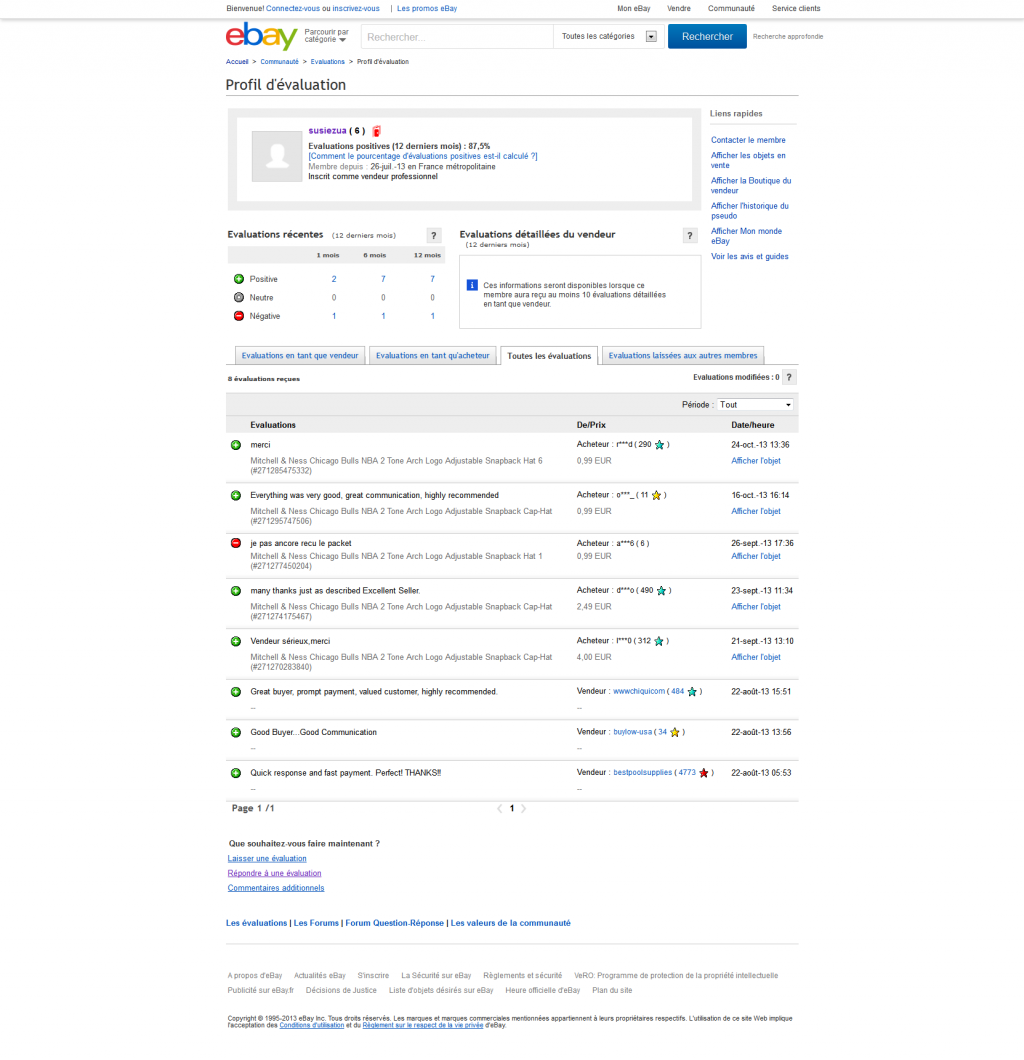Open the buylow-usa seller link
Viewport: 1024px width, 1060px height.
click(x=633, y=732)
